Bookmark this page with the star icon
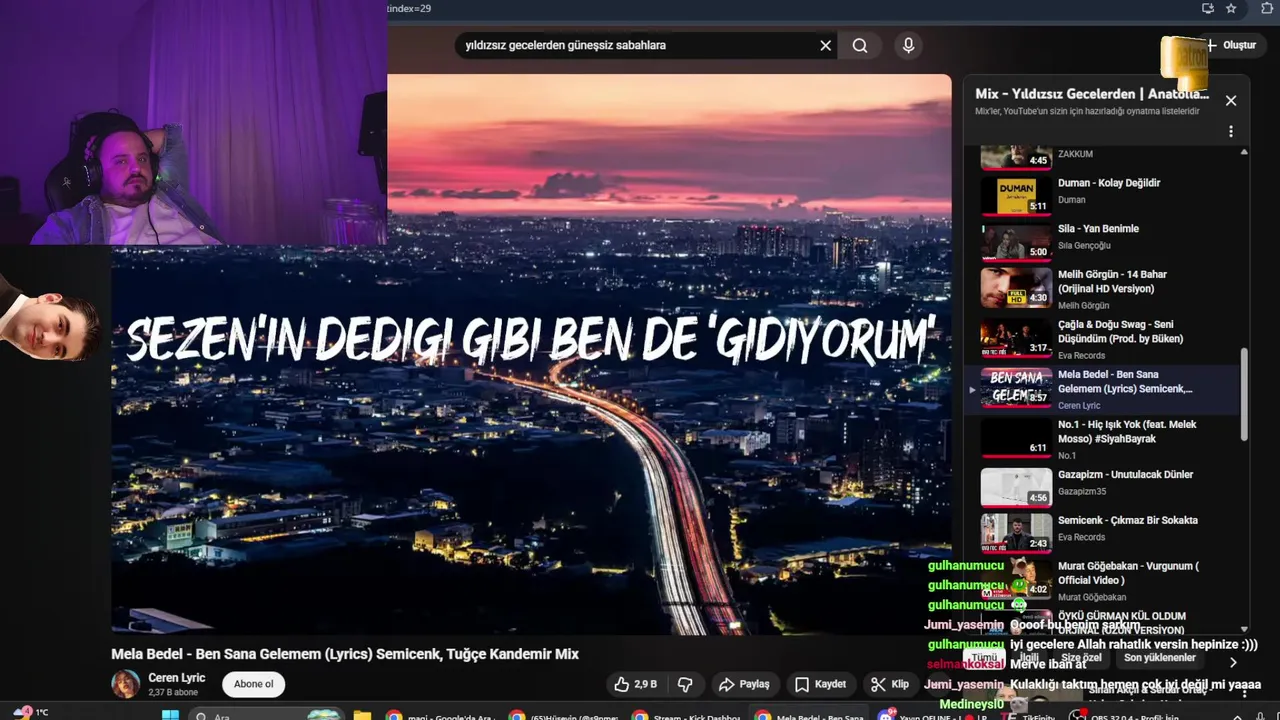This screenshot has height=720, width=1280. tap(1231, 8)
